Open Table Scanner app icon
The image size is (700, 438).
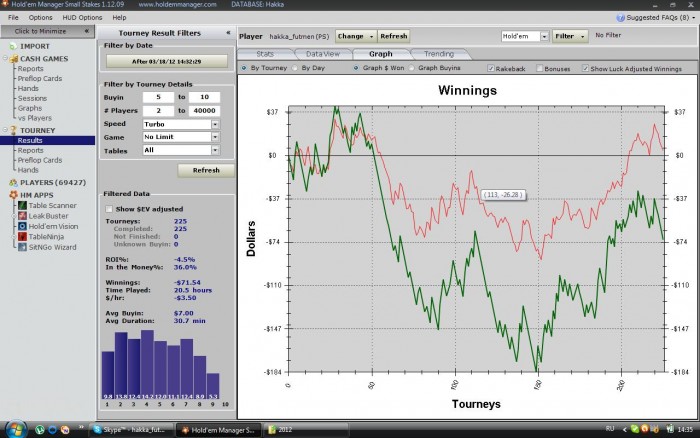pos(22,205)
